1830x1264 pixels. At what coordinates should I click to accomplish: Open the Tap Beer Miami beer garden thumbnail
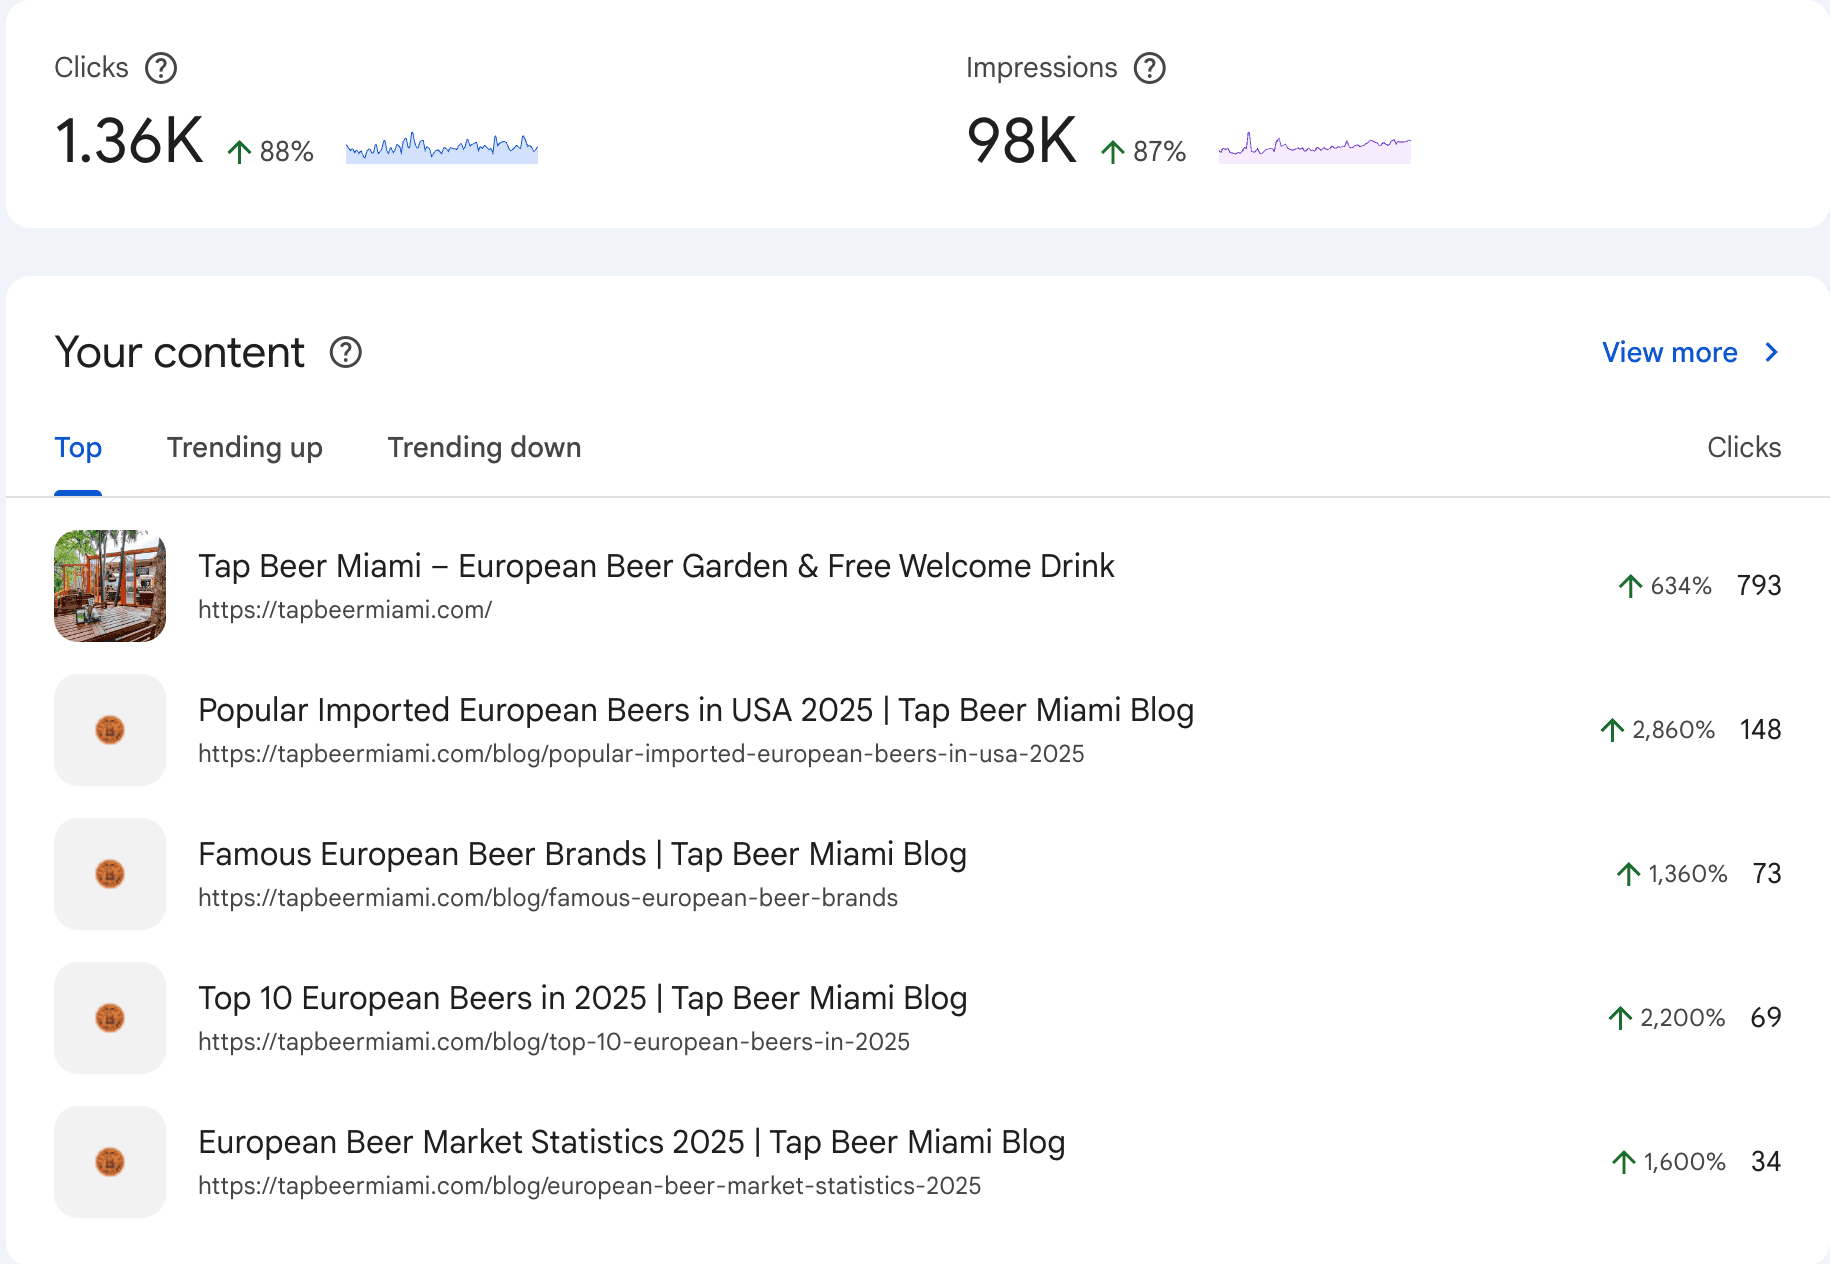pos(110,586)
